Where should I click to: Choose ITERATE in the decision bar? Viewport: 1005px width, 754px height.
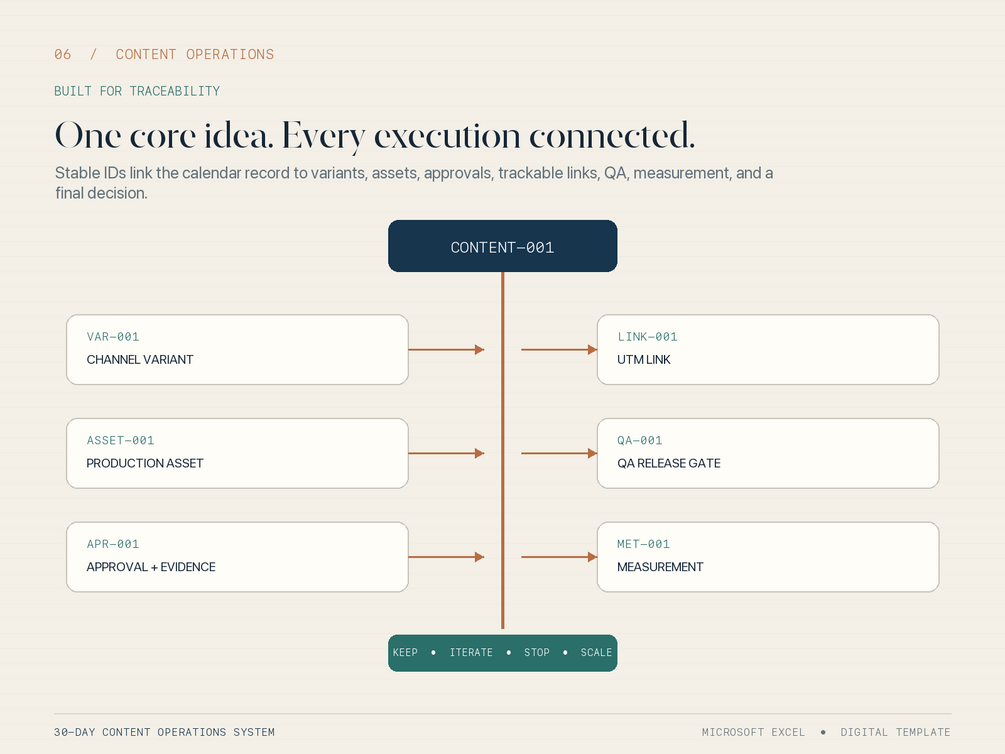[471, 653]
